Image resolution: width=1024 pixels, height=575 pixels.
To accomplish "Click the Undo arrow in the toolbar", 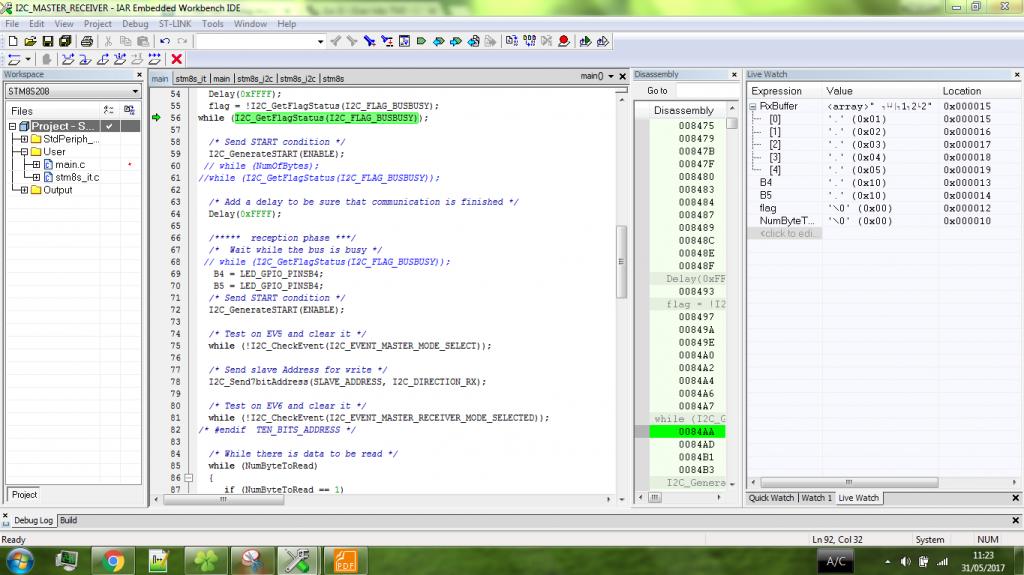I will (x=164, y=41).
